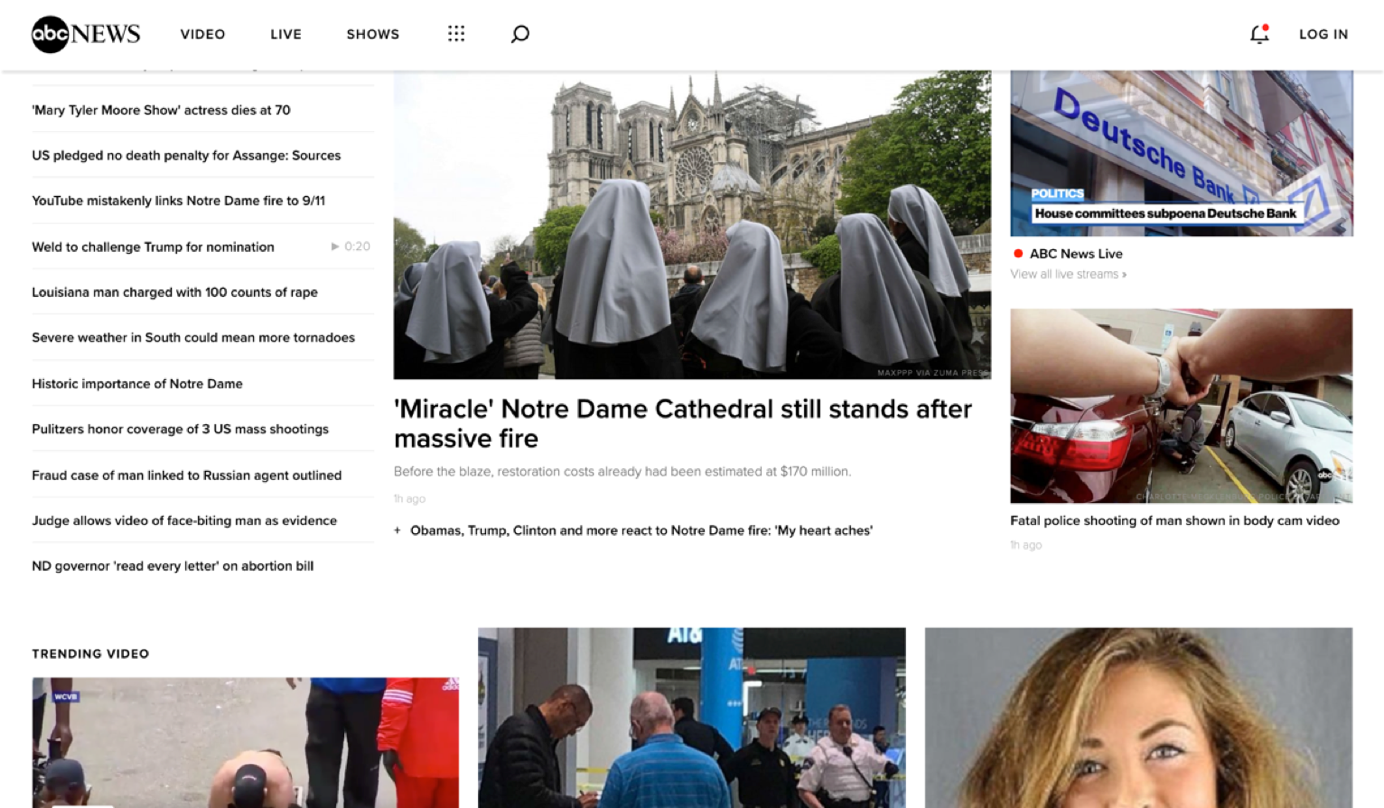The height and width of the screenshot is (808, 1384).
Task: Click the notifications bell icon
Action: pos(1259,34)
